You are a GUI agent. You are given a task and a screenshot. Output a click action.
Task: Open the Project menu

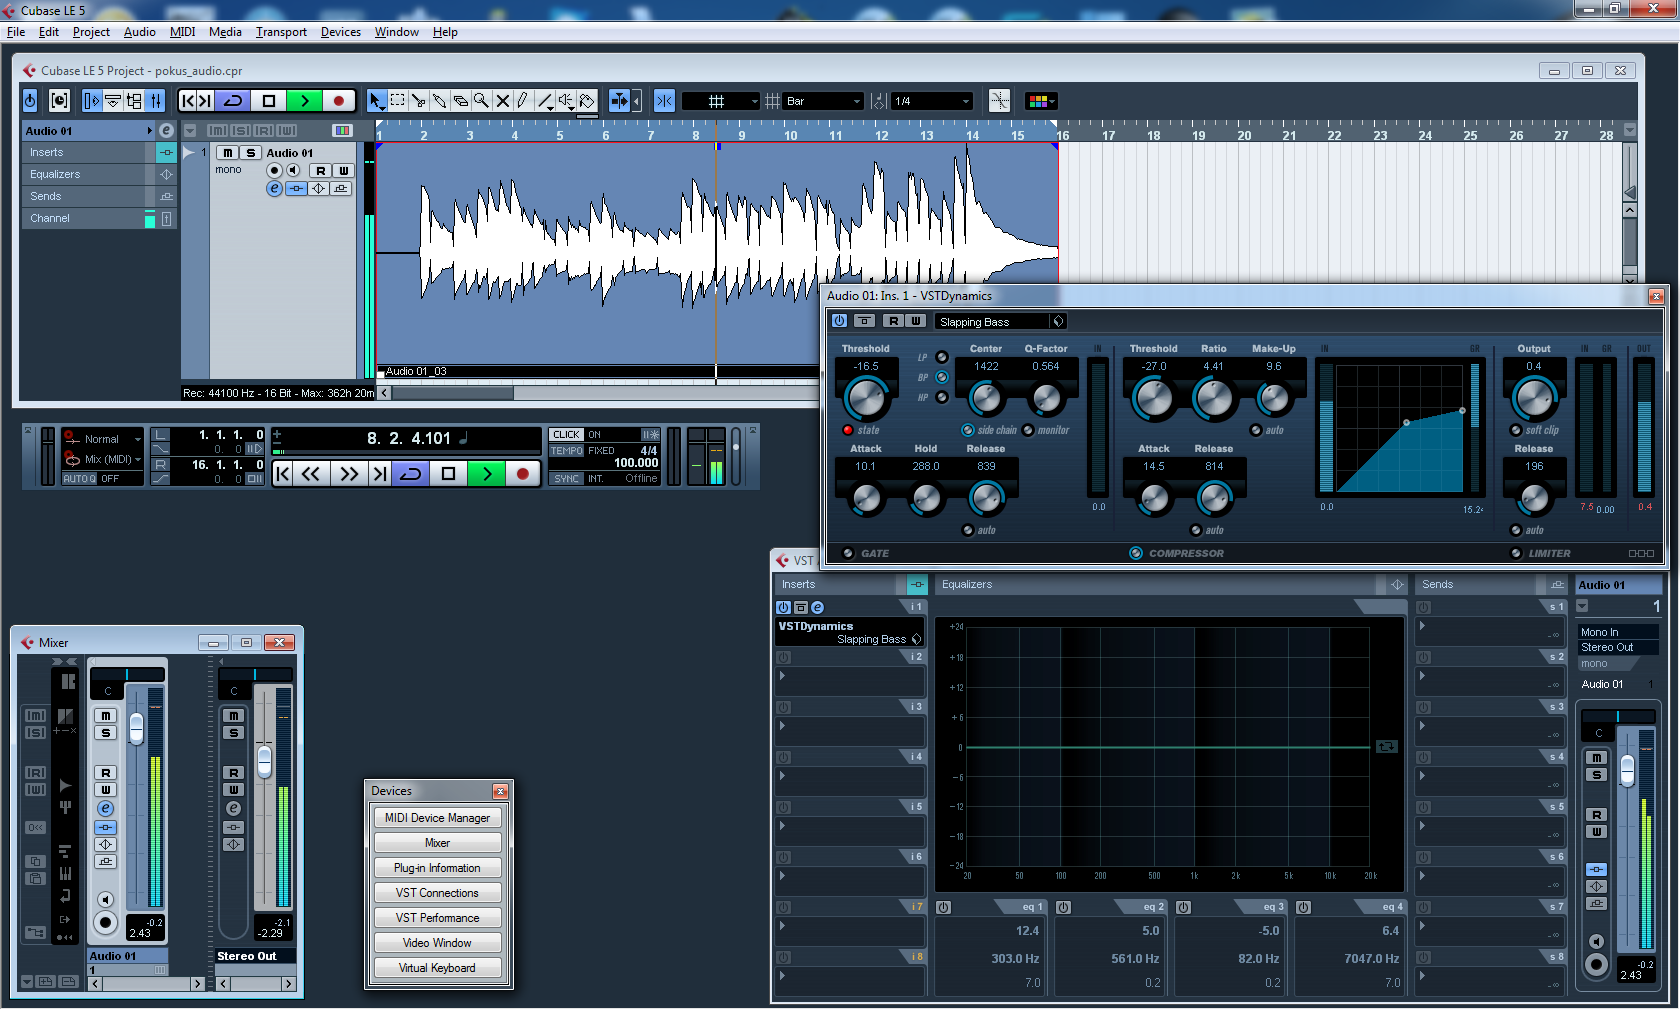point(91,32)
